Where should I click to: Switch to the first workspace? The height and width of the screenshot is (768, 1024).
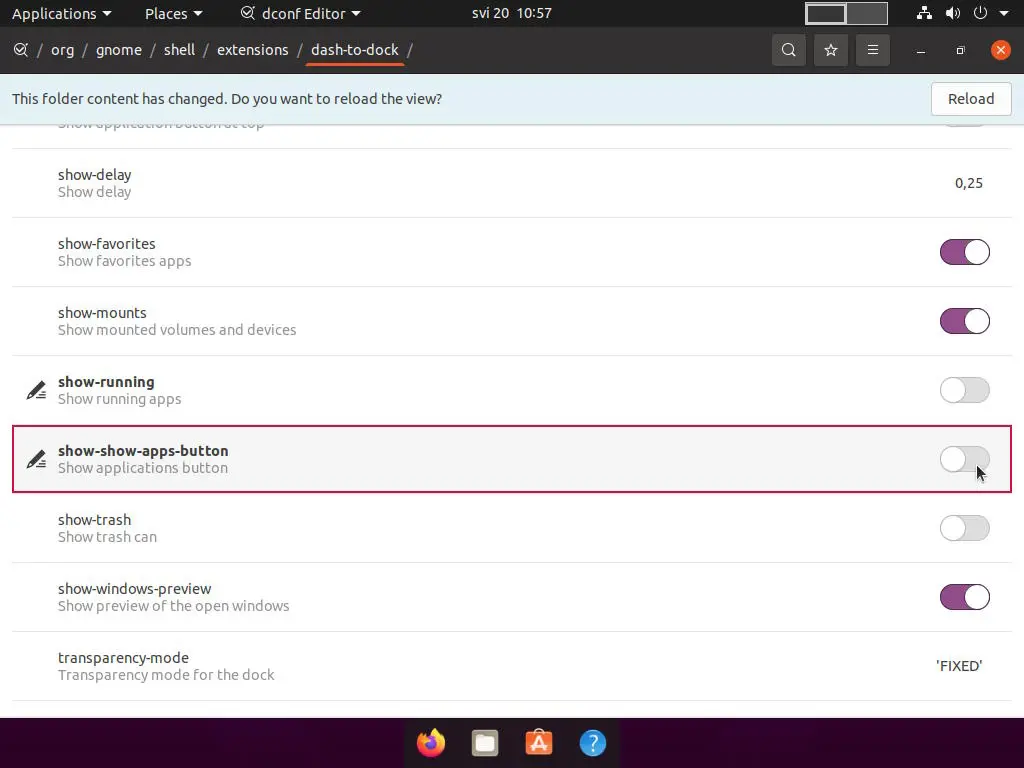[x=825, y=13]
